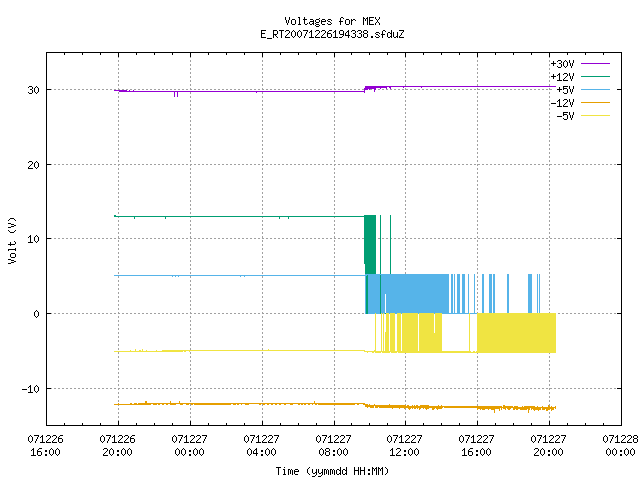The height and width of the screenshot is (480, 640).
Task: Click the x-axis label 071227 00:00
Action: pos(189,446)
